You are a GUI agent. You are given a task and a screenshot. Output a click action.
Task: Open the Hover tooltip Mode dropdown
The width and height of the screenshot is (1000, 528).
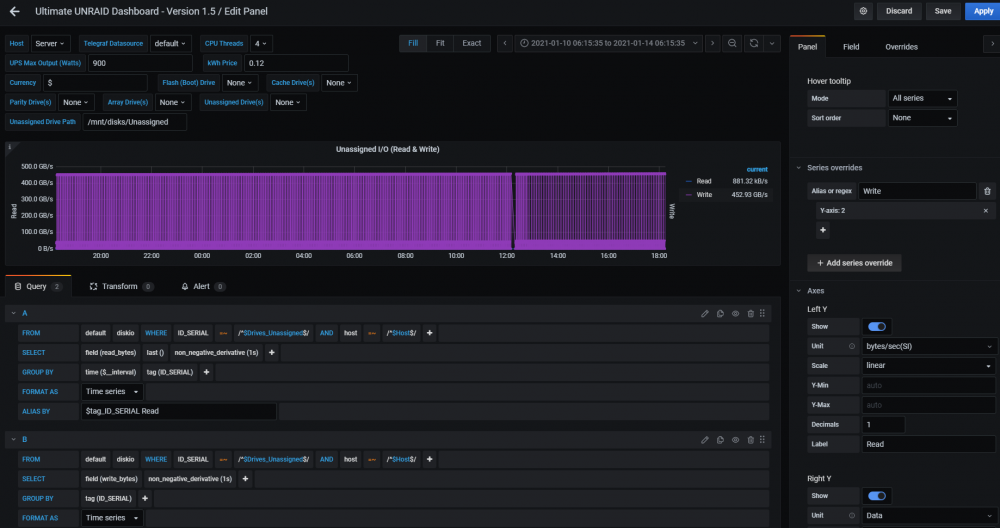tap(922, 98)
